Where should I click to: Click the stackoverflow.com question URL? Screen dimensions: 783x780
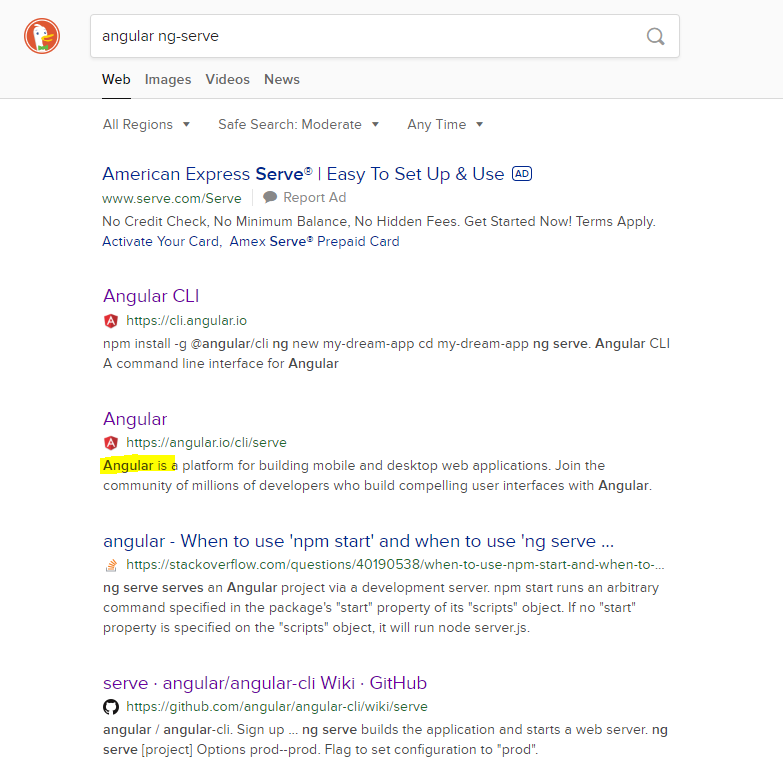click(395, 565)
